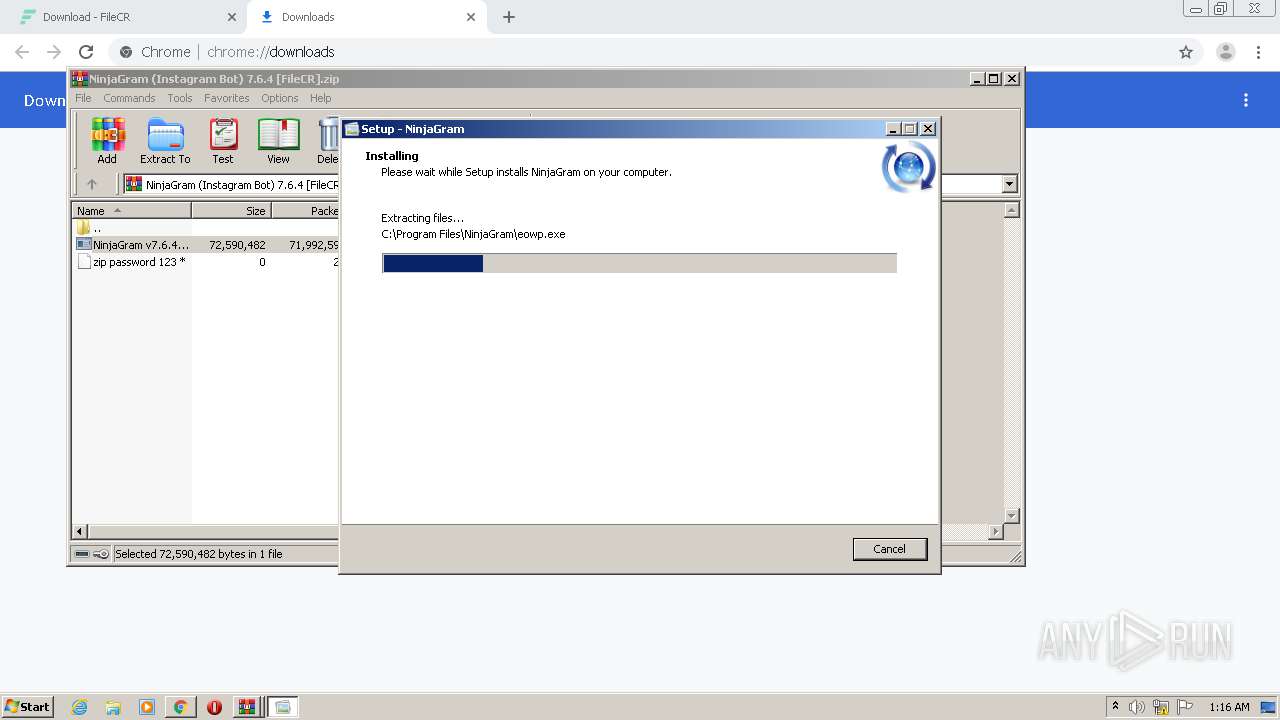Open the File menu in WinRAR
Viewport: 1280px width, 720px height.
coord(83,98)
